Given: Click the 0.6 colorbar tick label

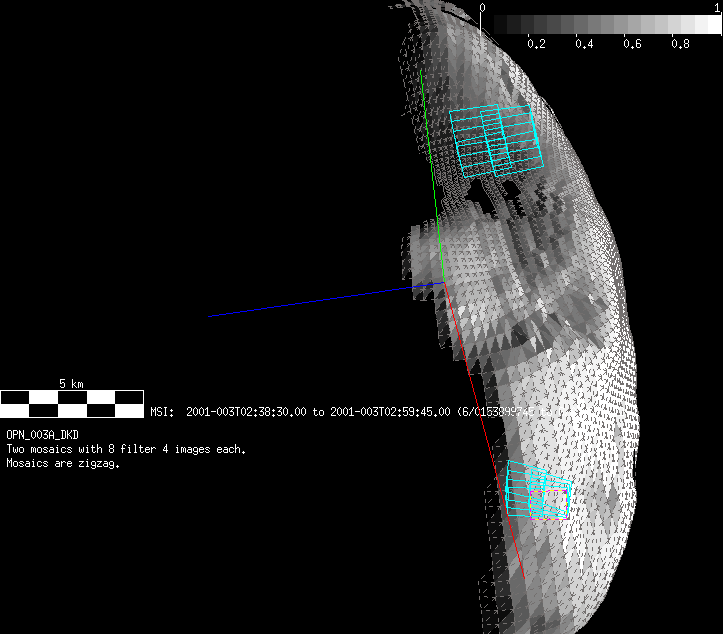Looking at the screenshot, I should [x=632, y=45].
